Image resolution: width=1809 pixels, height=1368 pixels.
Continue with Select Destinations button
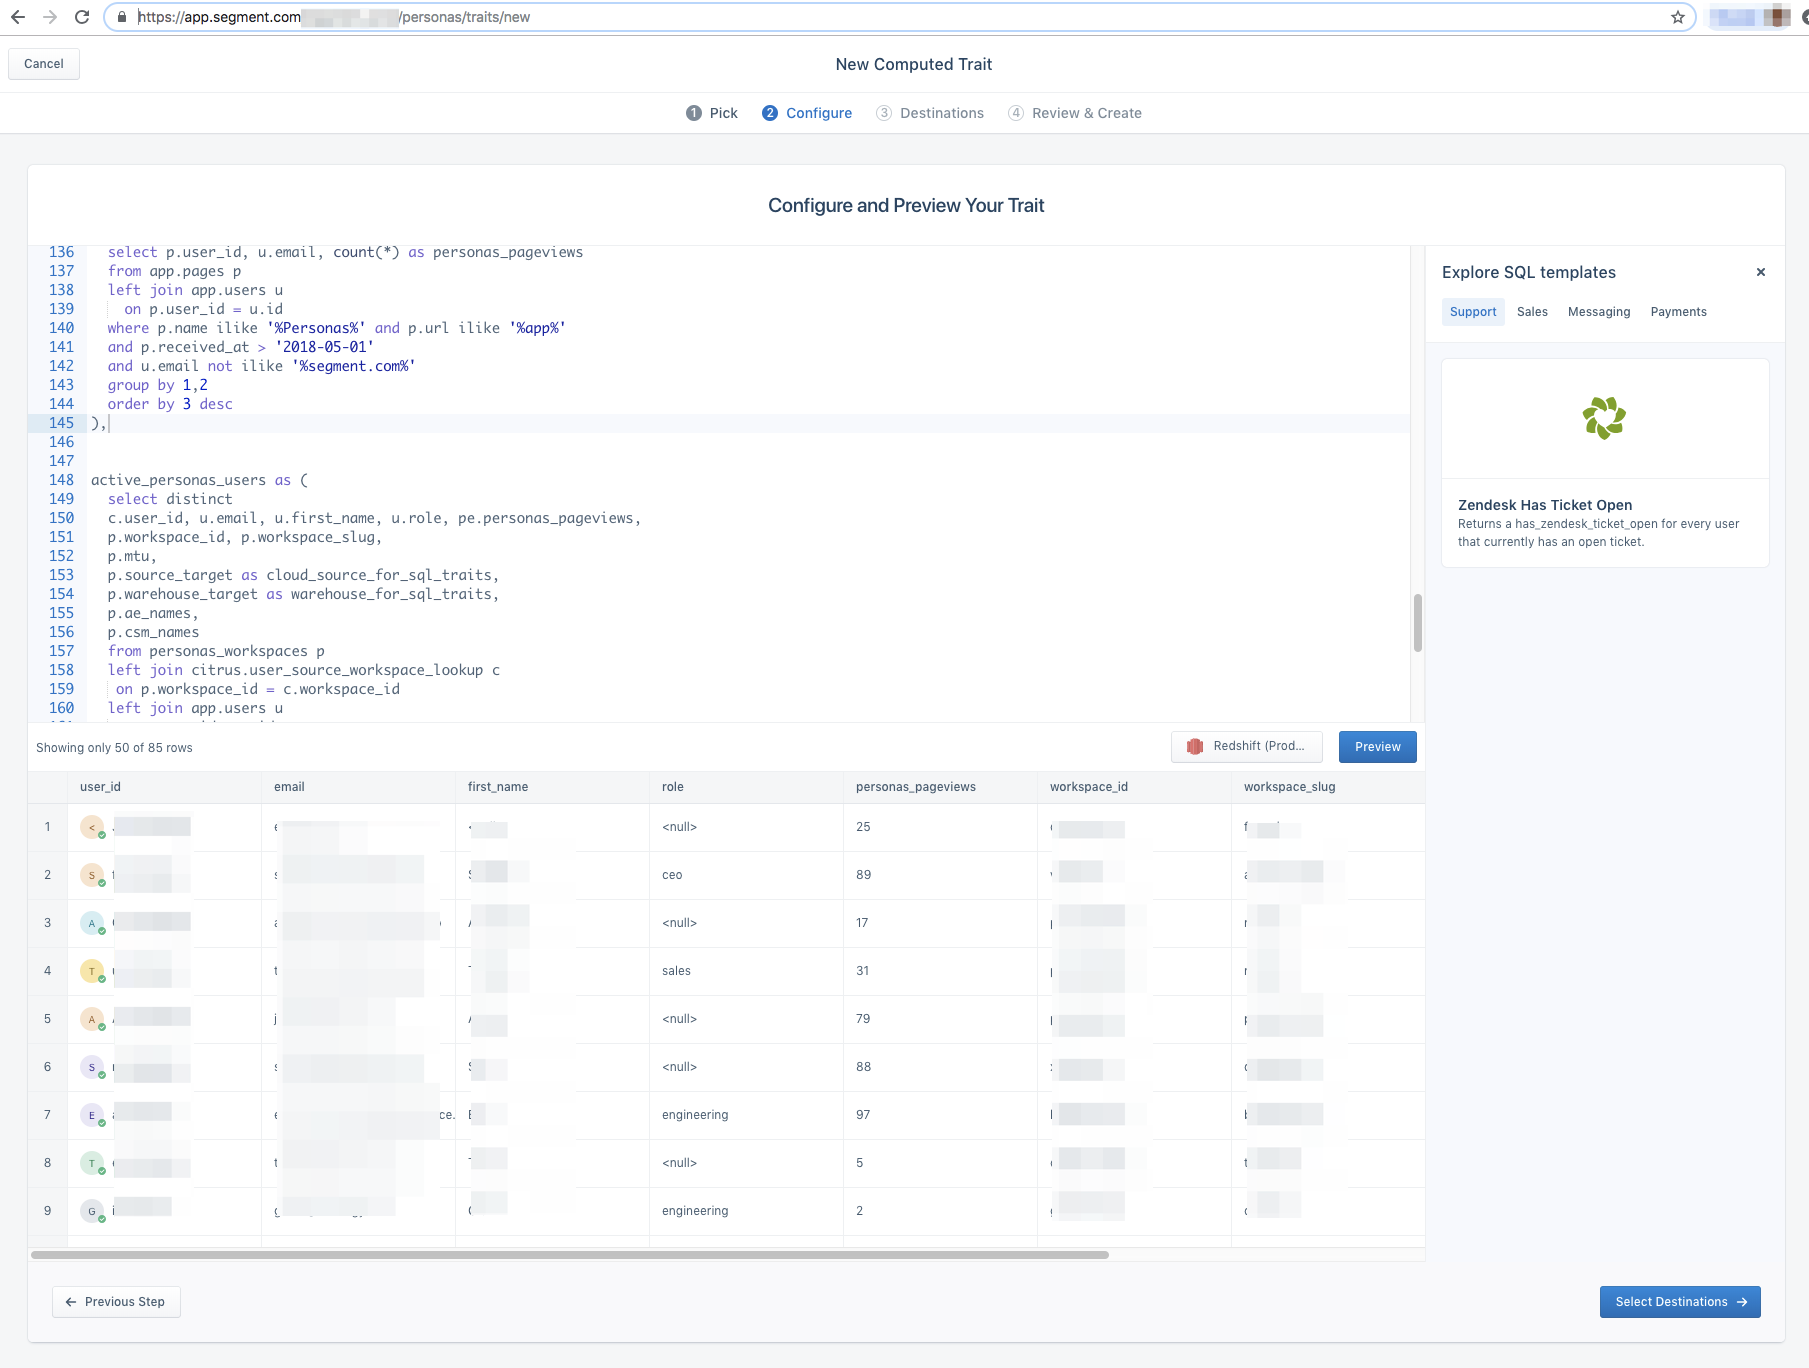[1680, 1302]
